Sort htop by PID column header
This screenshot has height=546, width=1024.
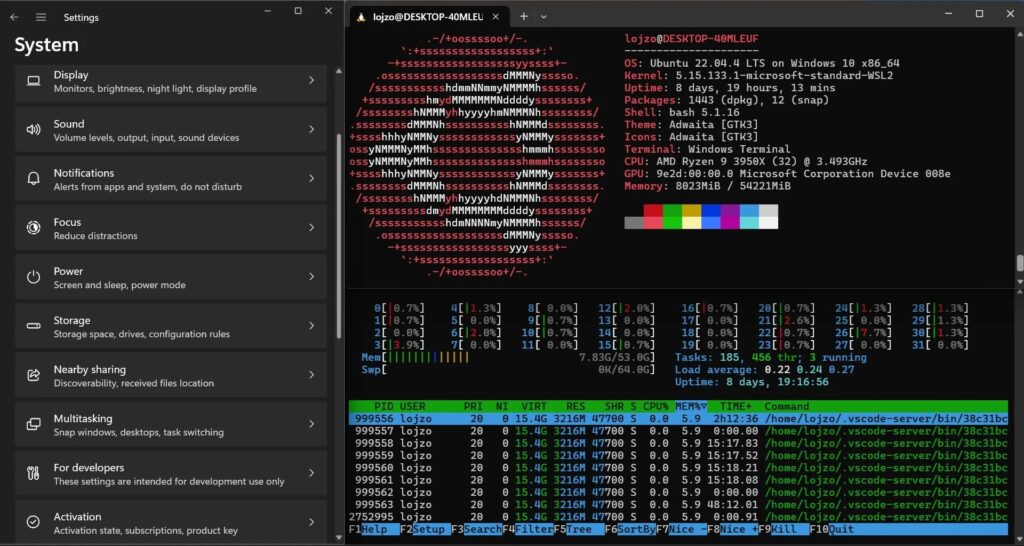click(x=383, y=406)
